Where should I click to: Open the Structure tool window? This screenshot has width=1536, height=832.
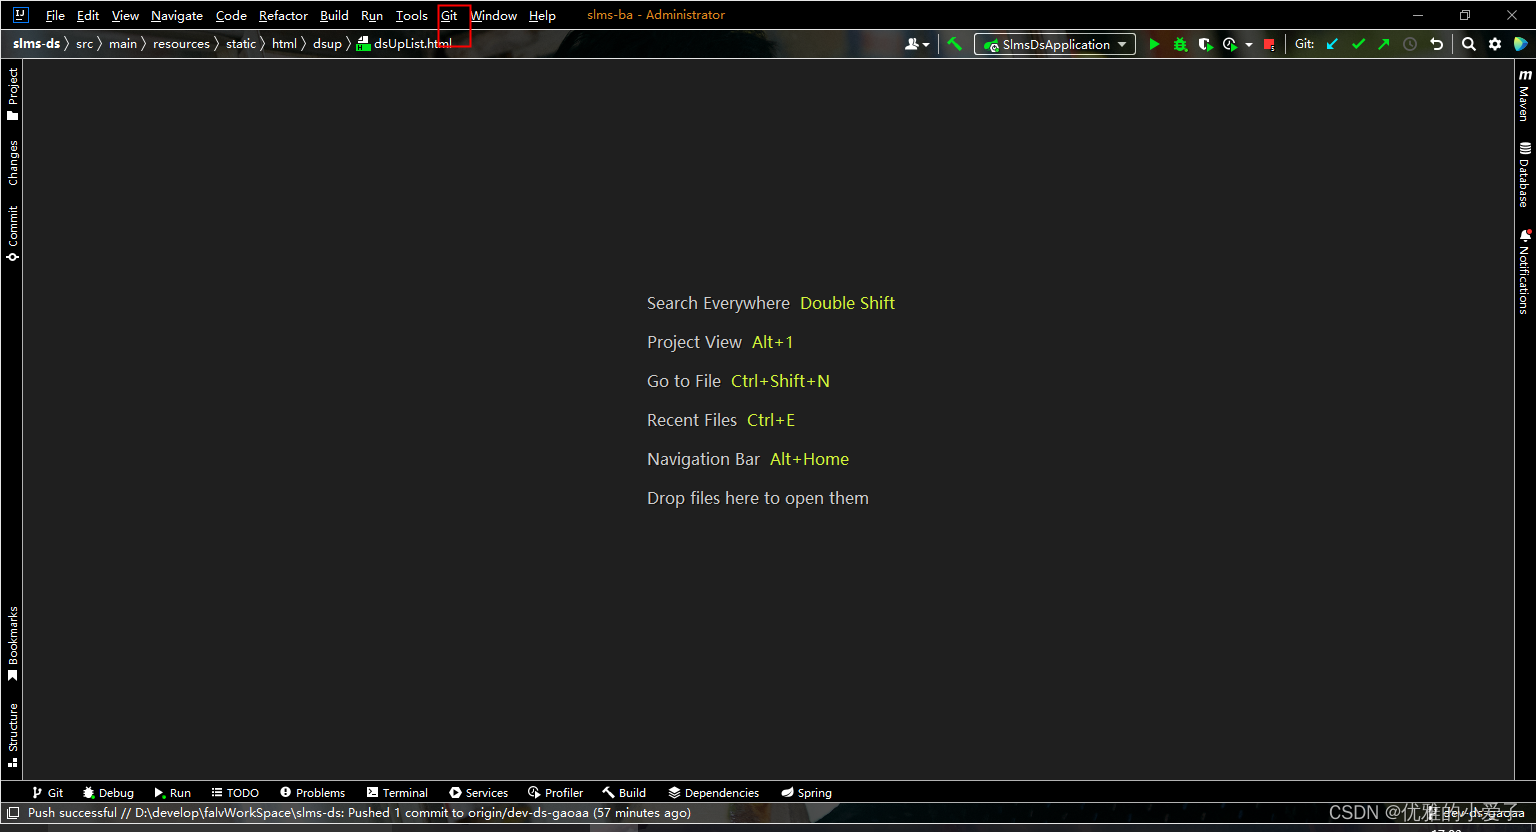click(x=13, y=735)
